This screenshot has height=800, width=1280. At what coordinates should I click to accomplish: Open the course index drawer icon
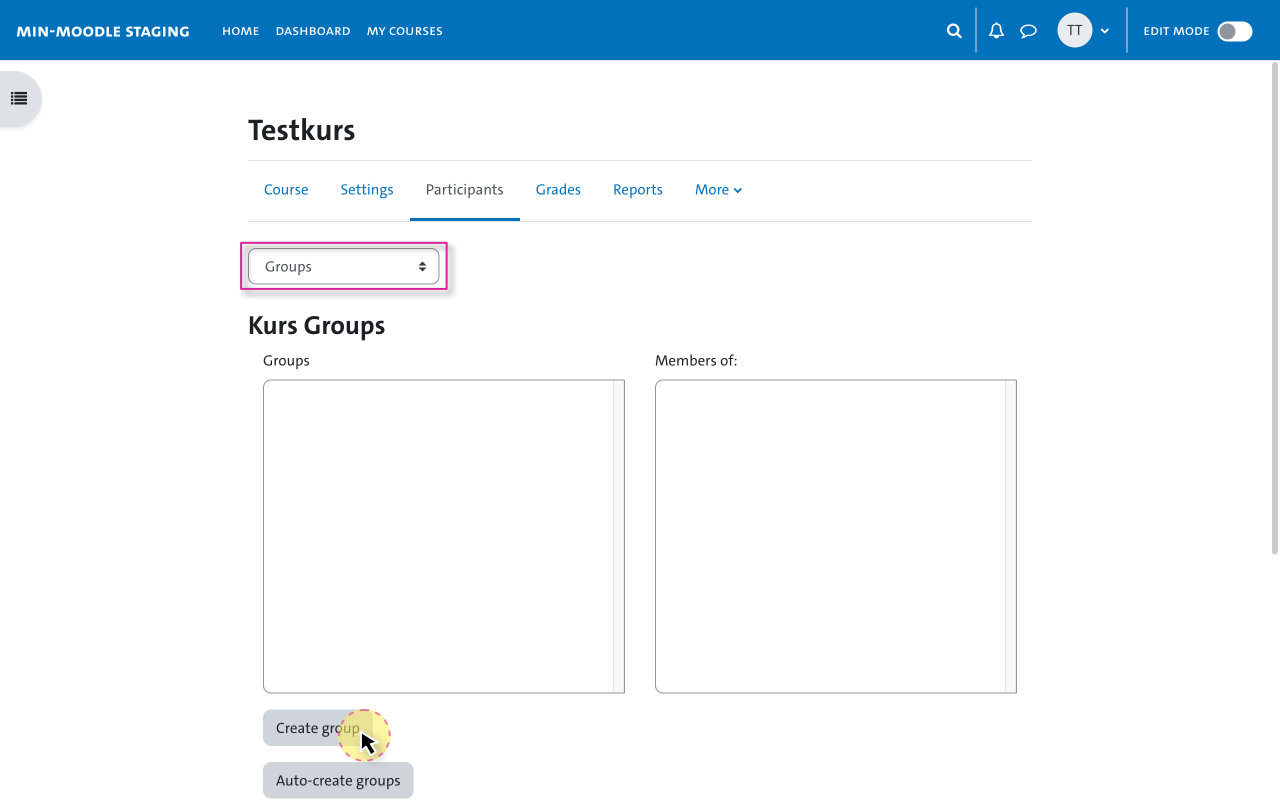(x=19, y=98)
